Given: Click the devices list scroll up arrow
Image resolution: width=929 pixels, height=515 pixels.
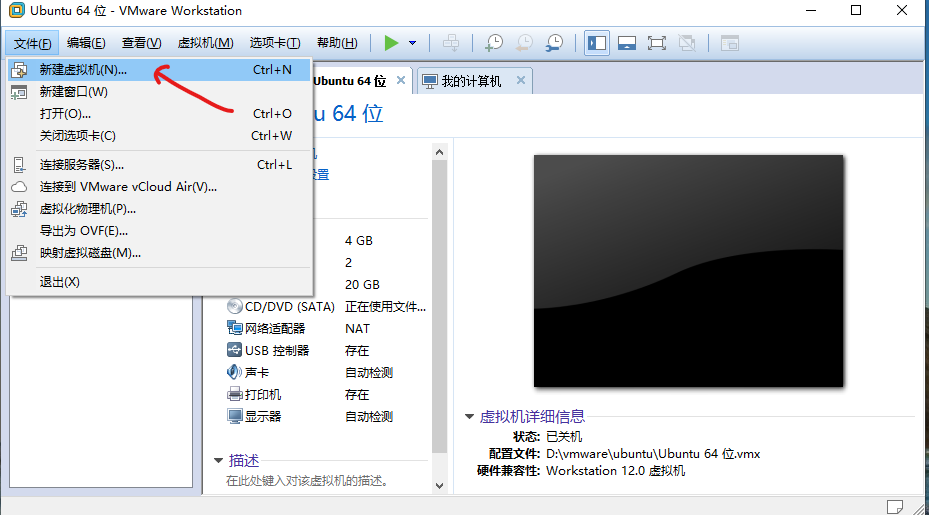Looking at the screenshot, I should tap(439, 152).
